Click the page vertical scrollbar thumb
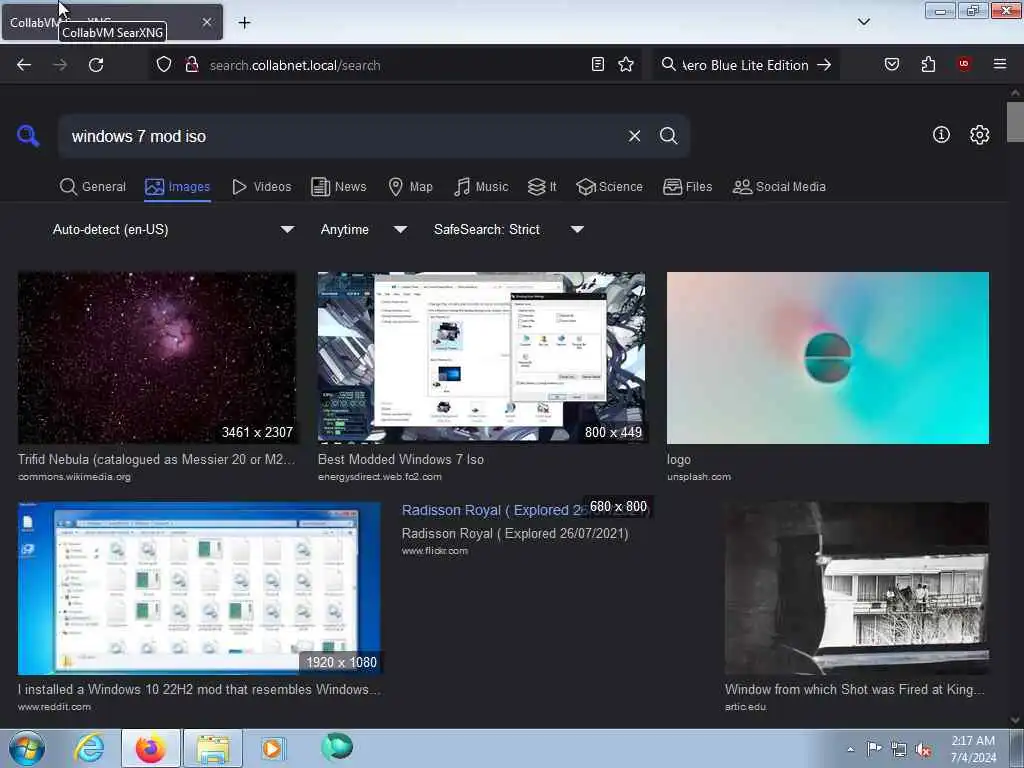Image resolution: width=1024 pixels, height=768 pixels. click(x=1015, y=121)
